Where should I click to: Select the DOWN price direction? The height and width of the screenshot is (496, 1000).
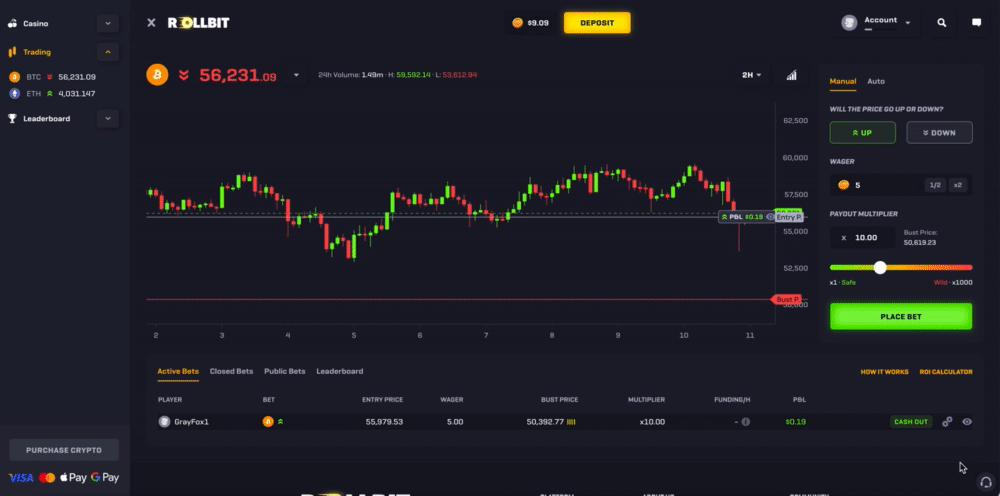pos(939,133)
